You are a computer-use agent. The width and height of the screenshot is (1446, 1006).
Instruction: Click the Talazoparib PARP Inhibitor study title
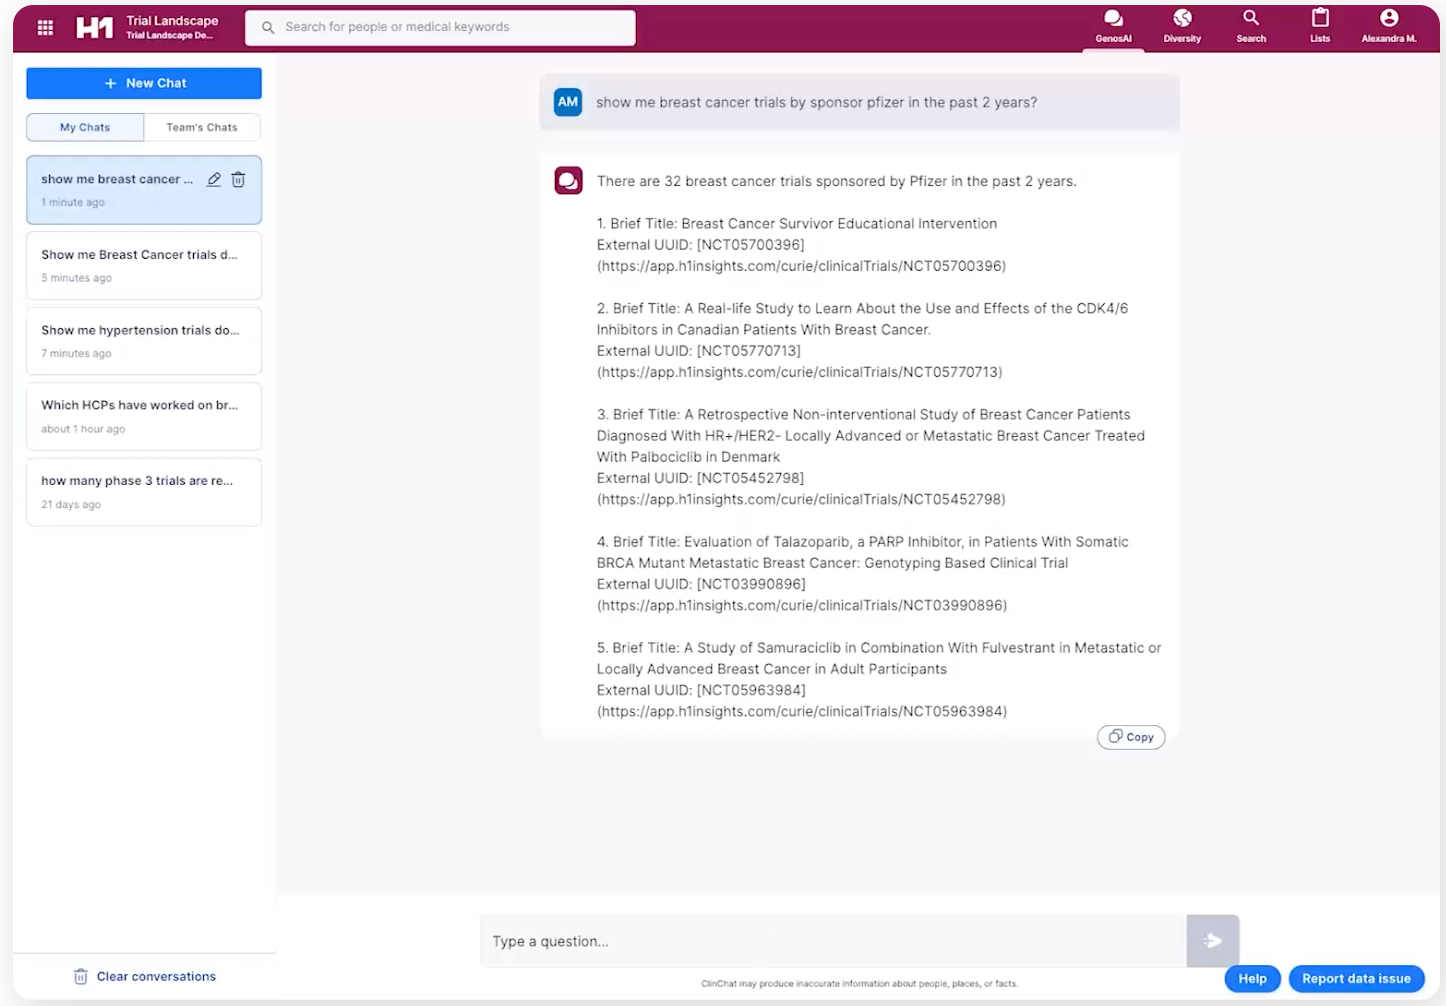tap(863, 552)
